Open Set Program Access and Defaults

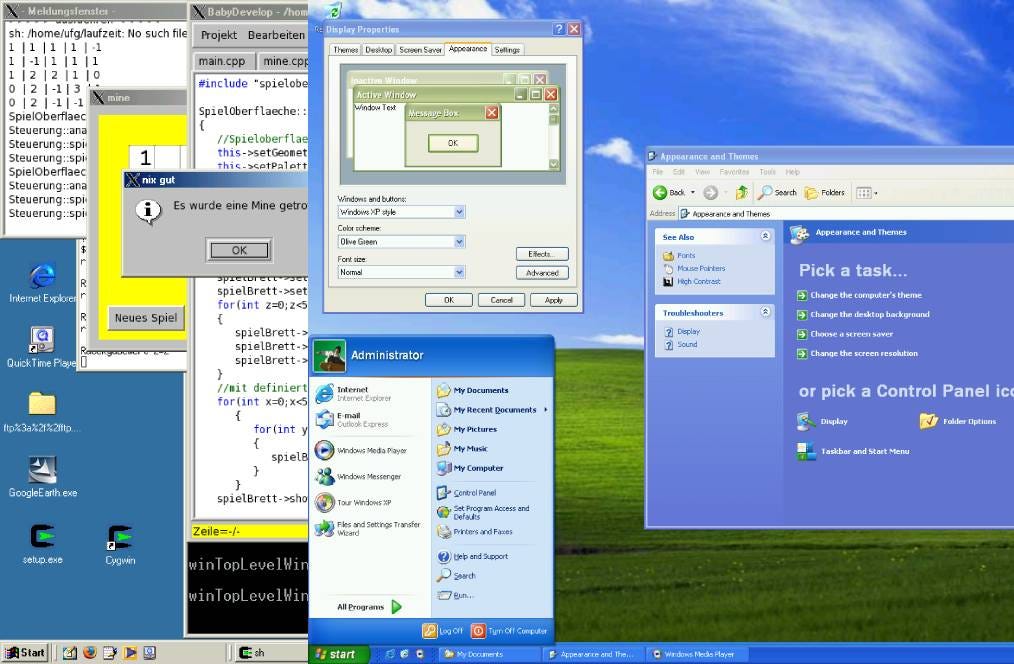(x=484, y=513)
